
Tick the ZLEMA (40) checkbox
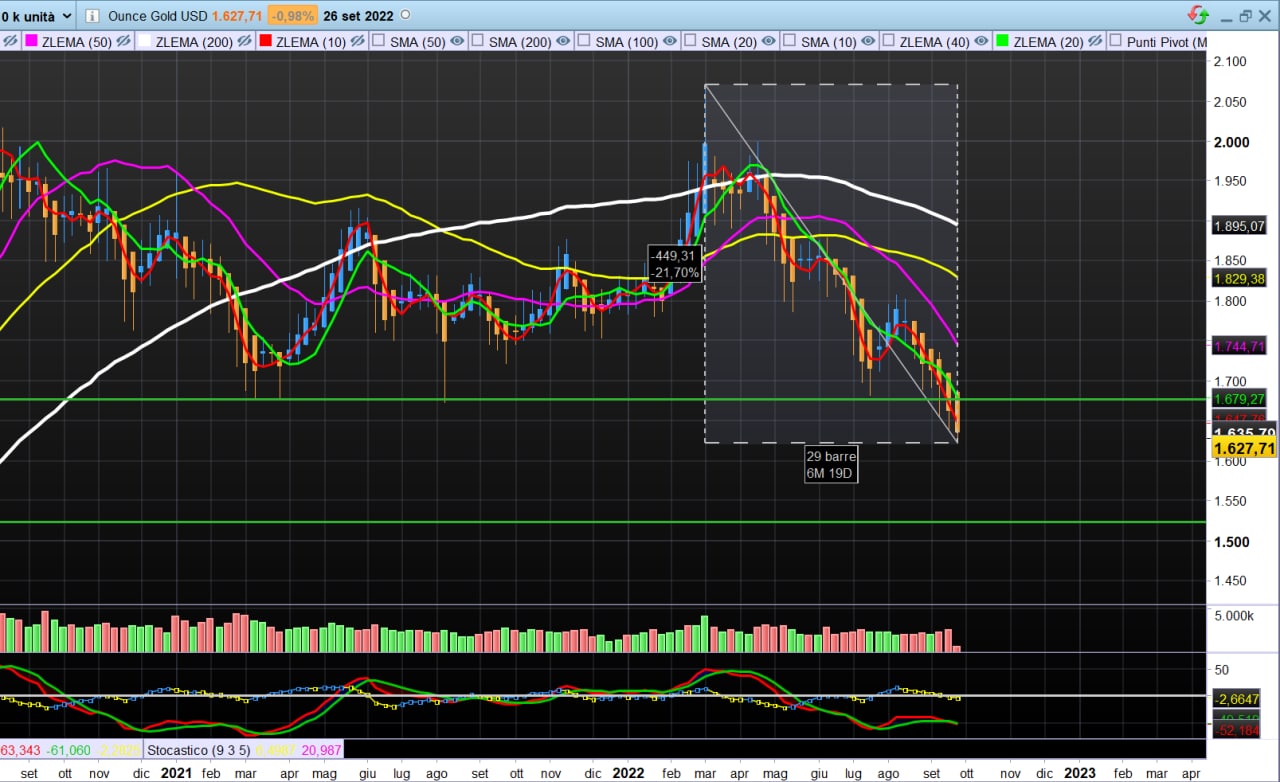click(x=888, y=42)
